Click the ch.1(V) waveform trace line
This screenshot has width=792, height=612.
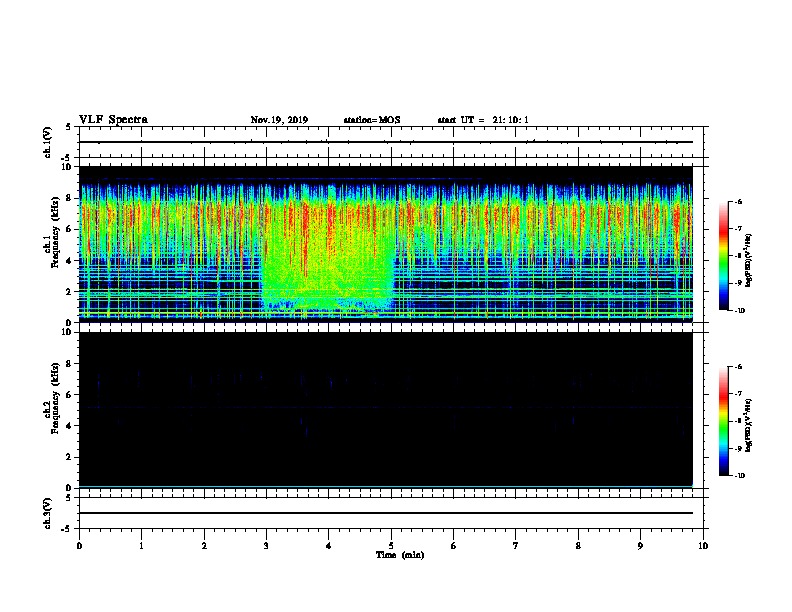click(386, 142)
